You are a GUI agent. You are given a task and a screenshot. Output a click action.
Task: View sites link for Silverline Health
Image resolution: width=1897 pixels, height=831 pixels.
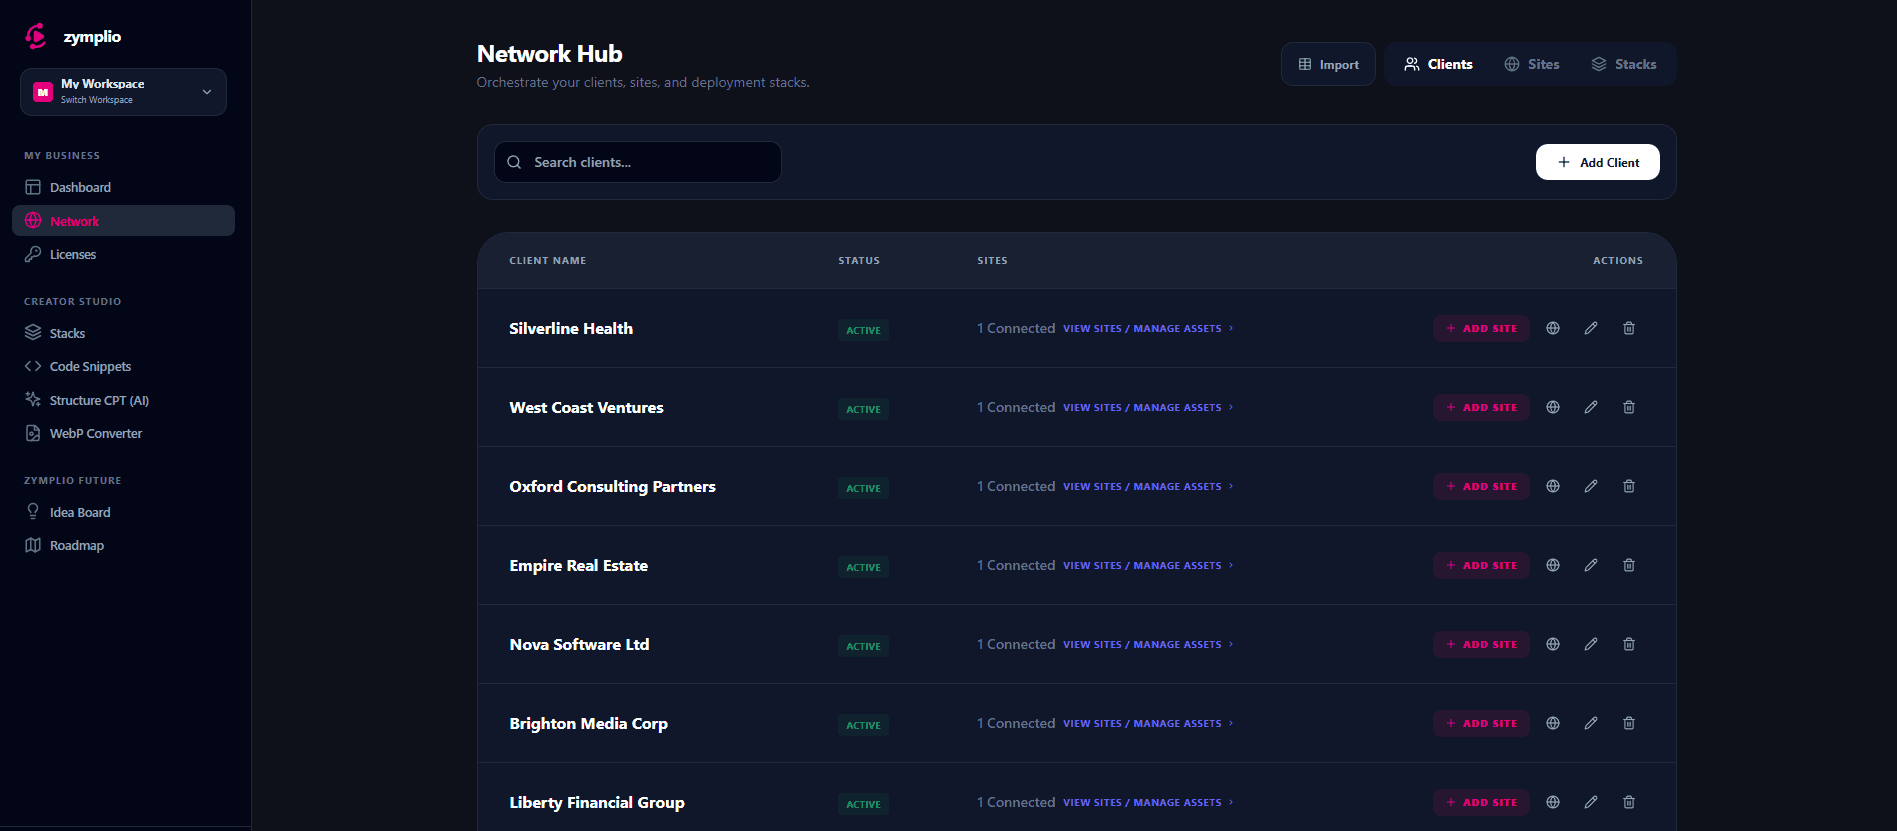pos(1148,328)
